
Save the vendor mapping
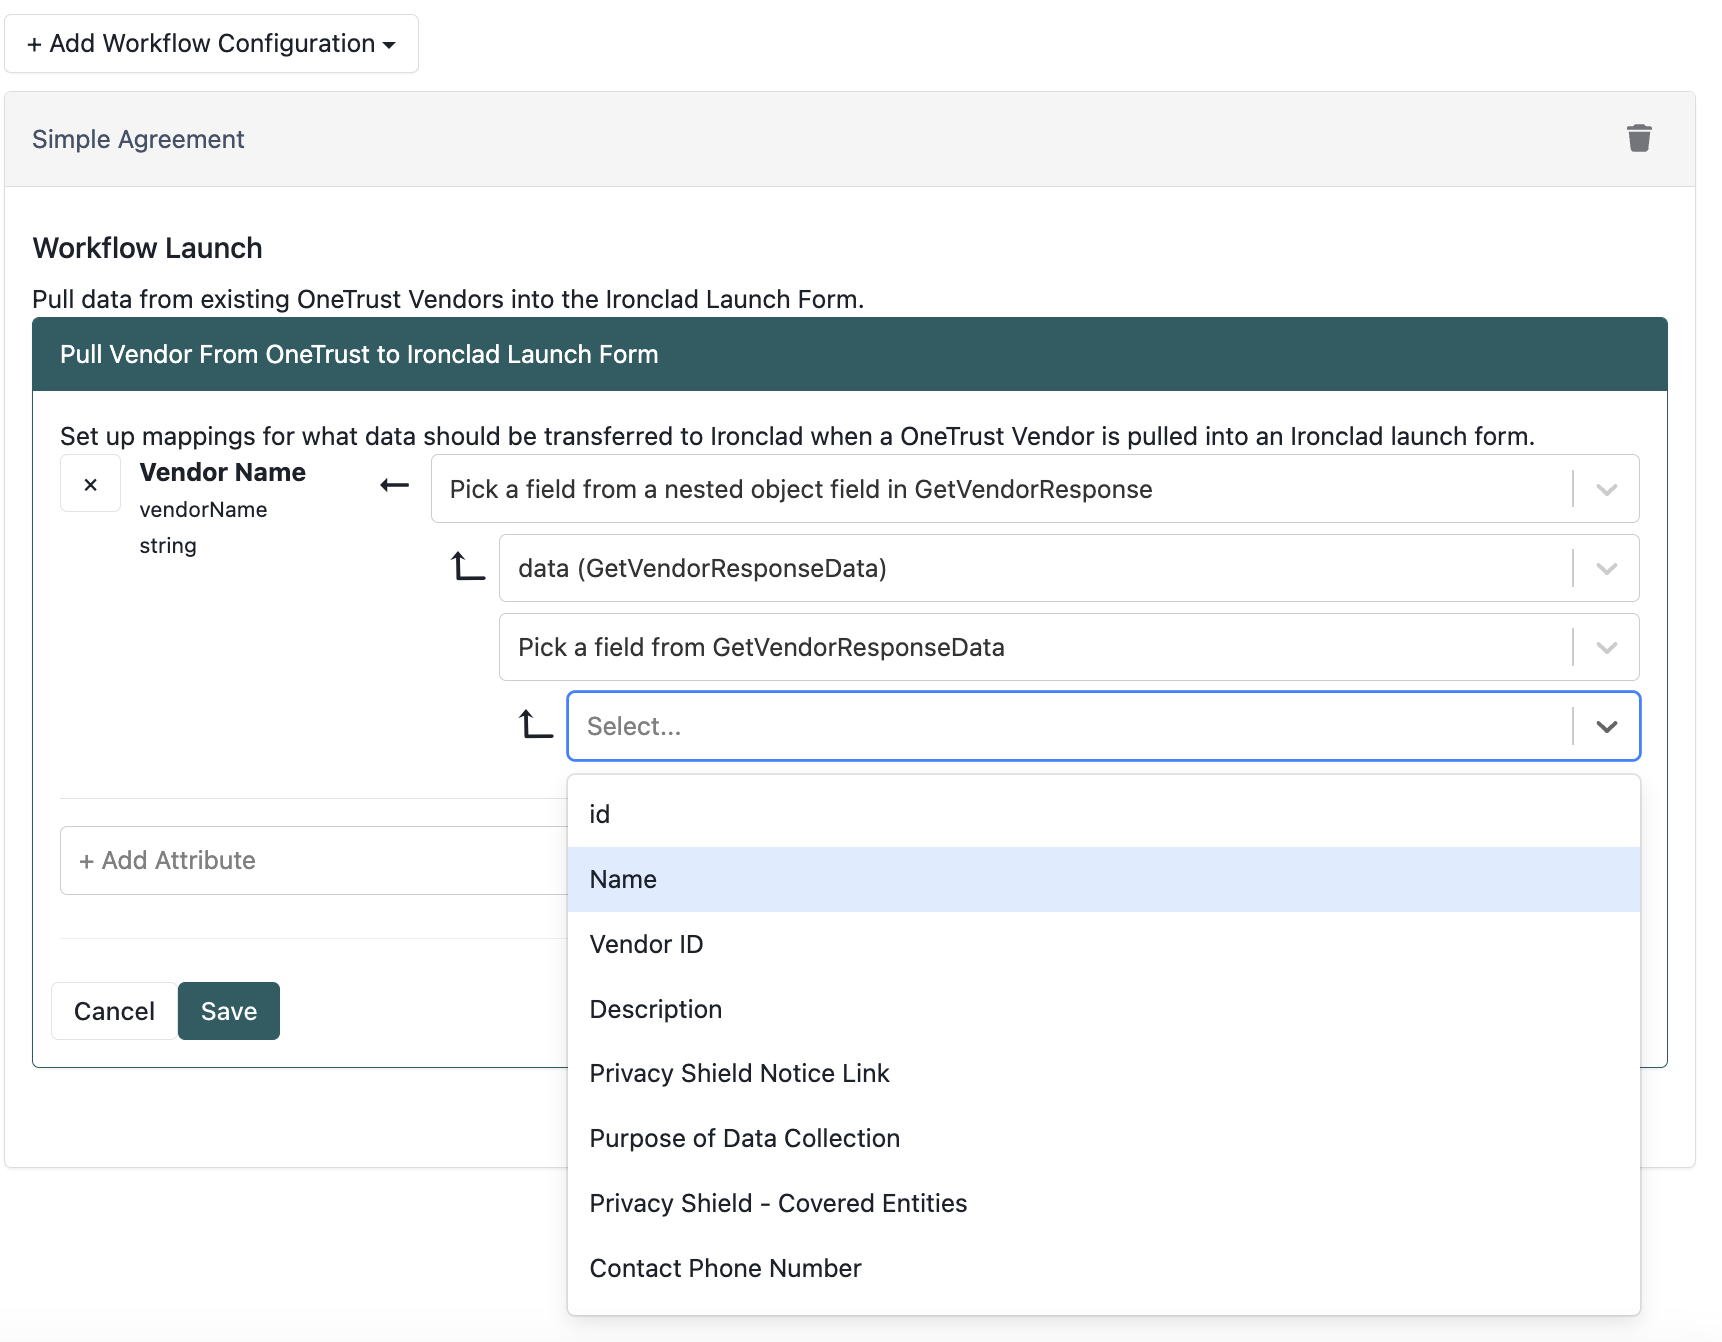point(229,1011)
